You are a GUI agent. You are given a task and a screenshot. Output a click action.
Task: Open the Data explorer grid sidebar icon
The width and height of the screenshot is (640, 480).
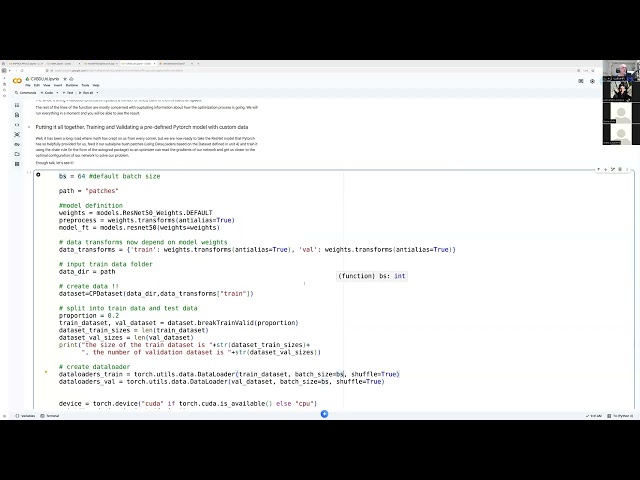(x=17, y=164)
